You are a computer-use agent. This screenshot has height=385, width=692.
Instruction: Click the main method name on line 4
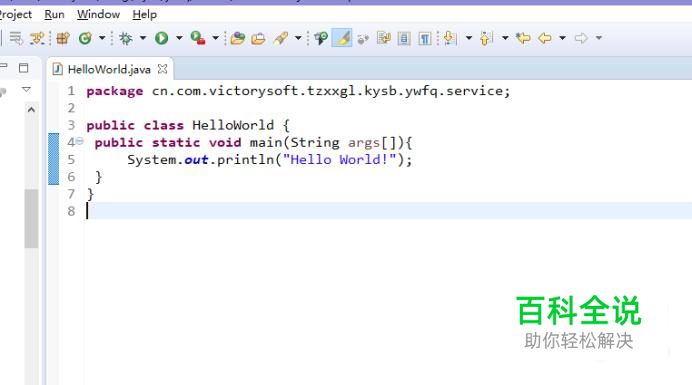click(266, 143)
